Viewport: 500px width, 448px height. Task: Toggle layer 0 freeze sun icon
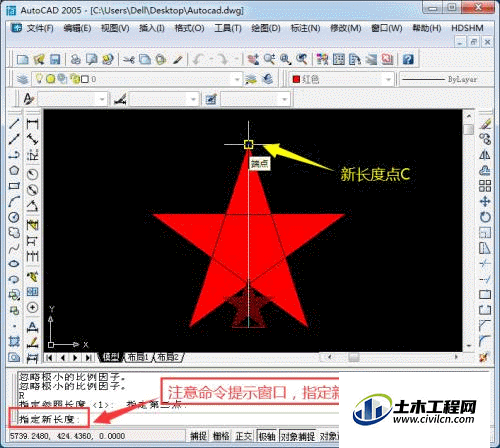point(50,79)
